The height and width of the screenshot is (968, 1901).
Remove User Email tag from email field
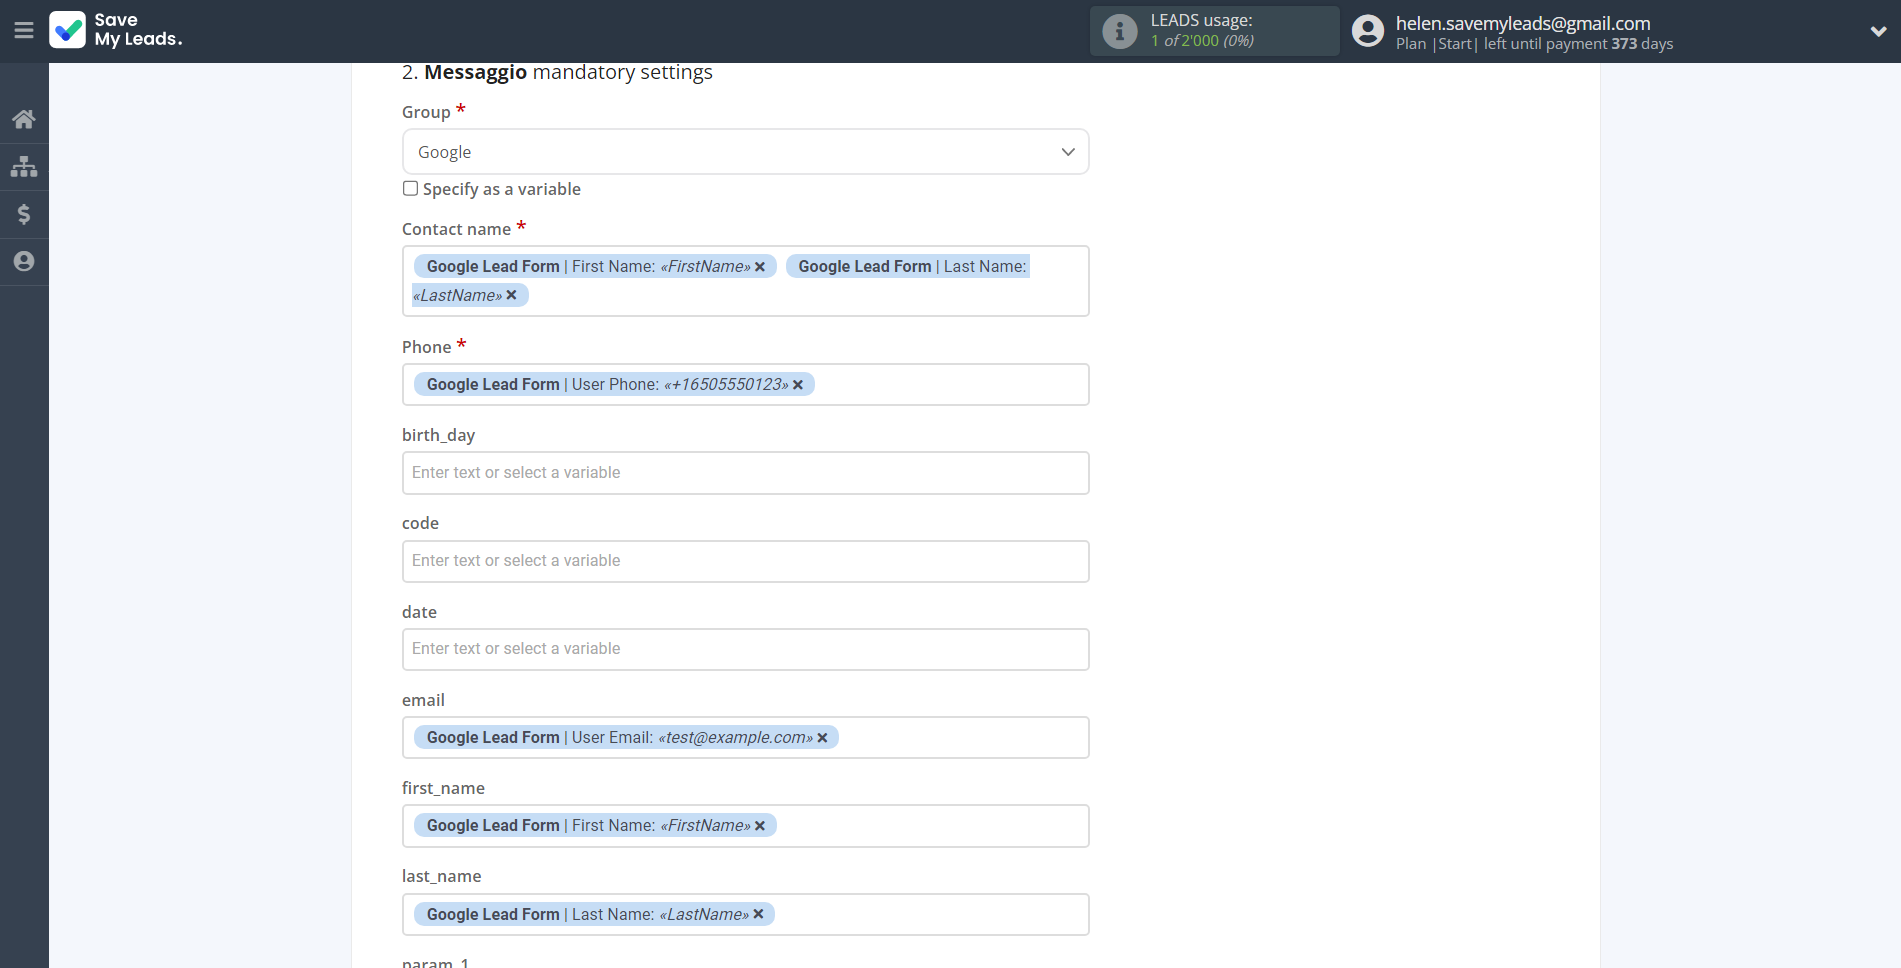pyautogui.click(x=822, y=738)
